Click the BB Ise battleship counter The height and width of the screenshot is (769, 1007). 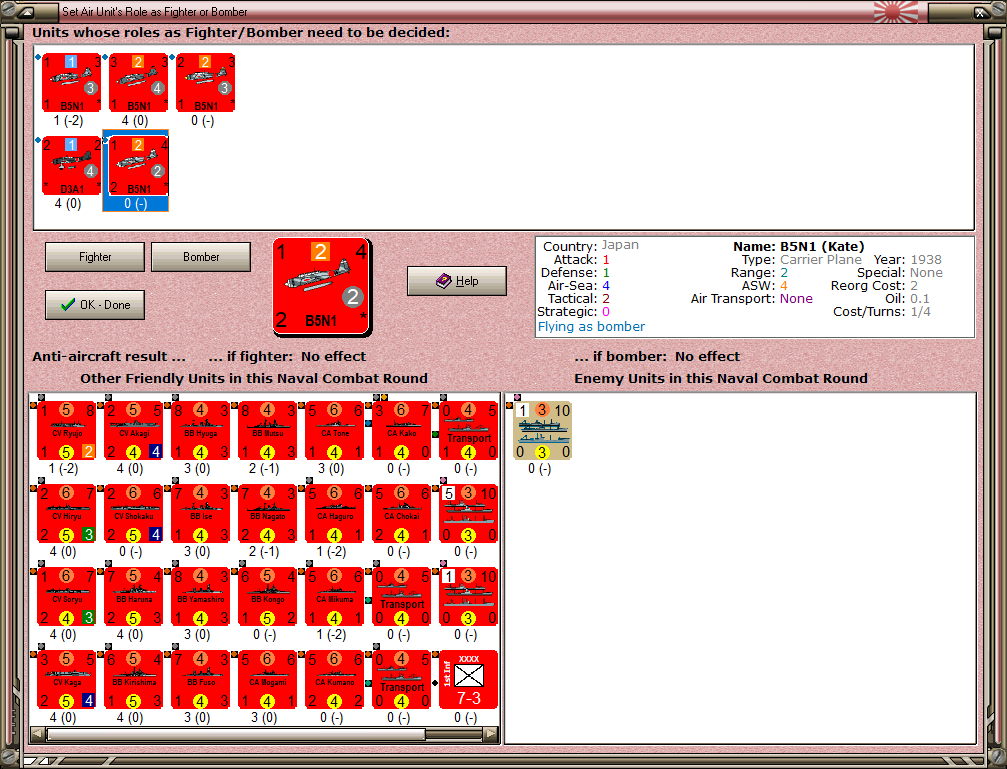201,513
